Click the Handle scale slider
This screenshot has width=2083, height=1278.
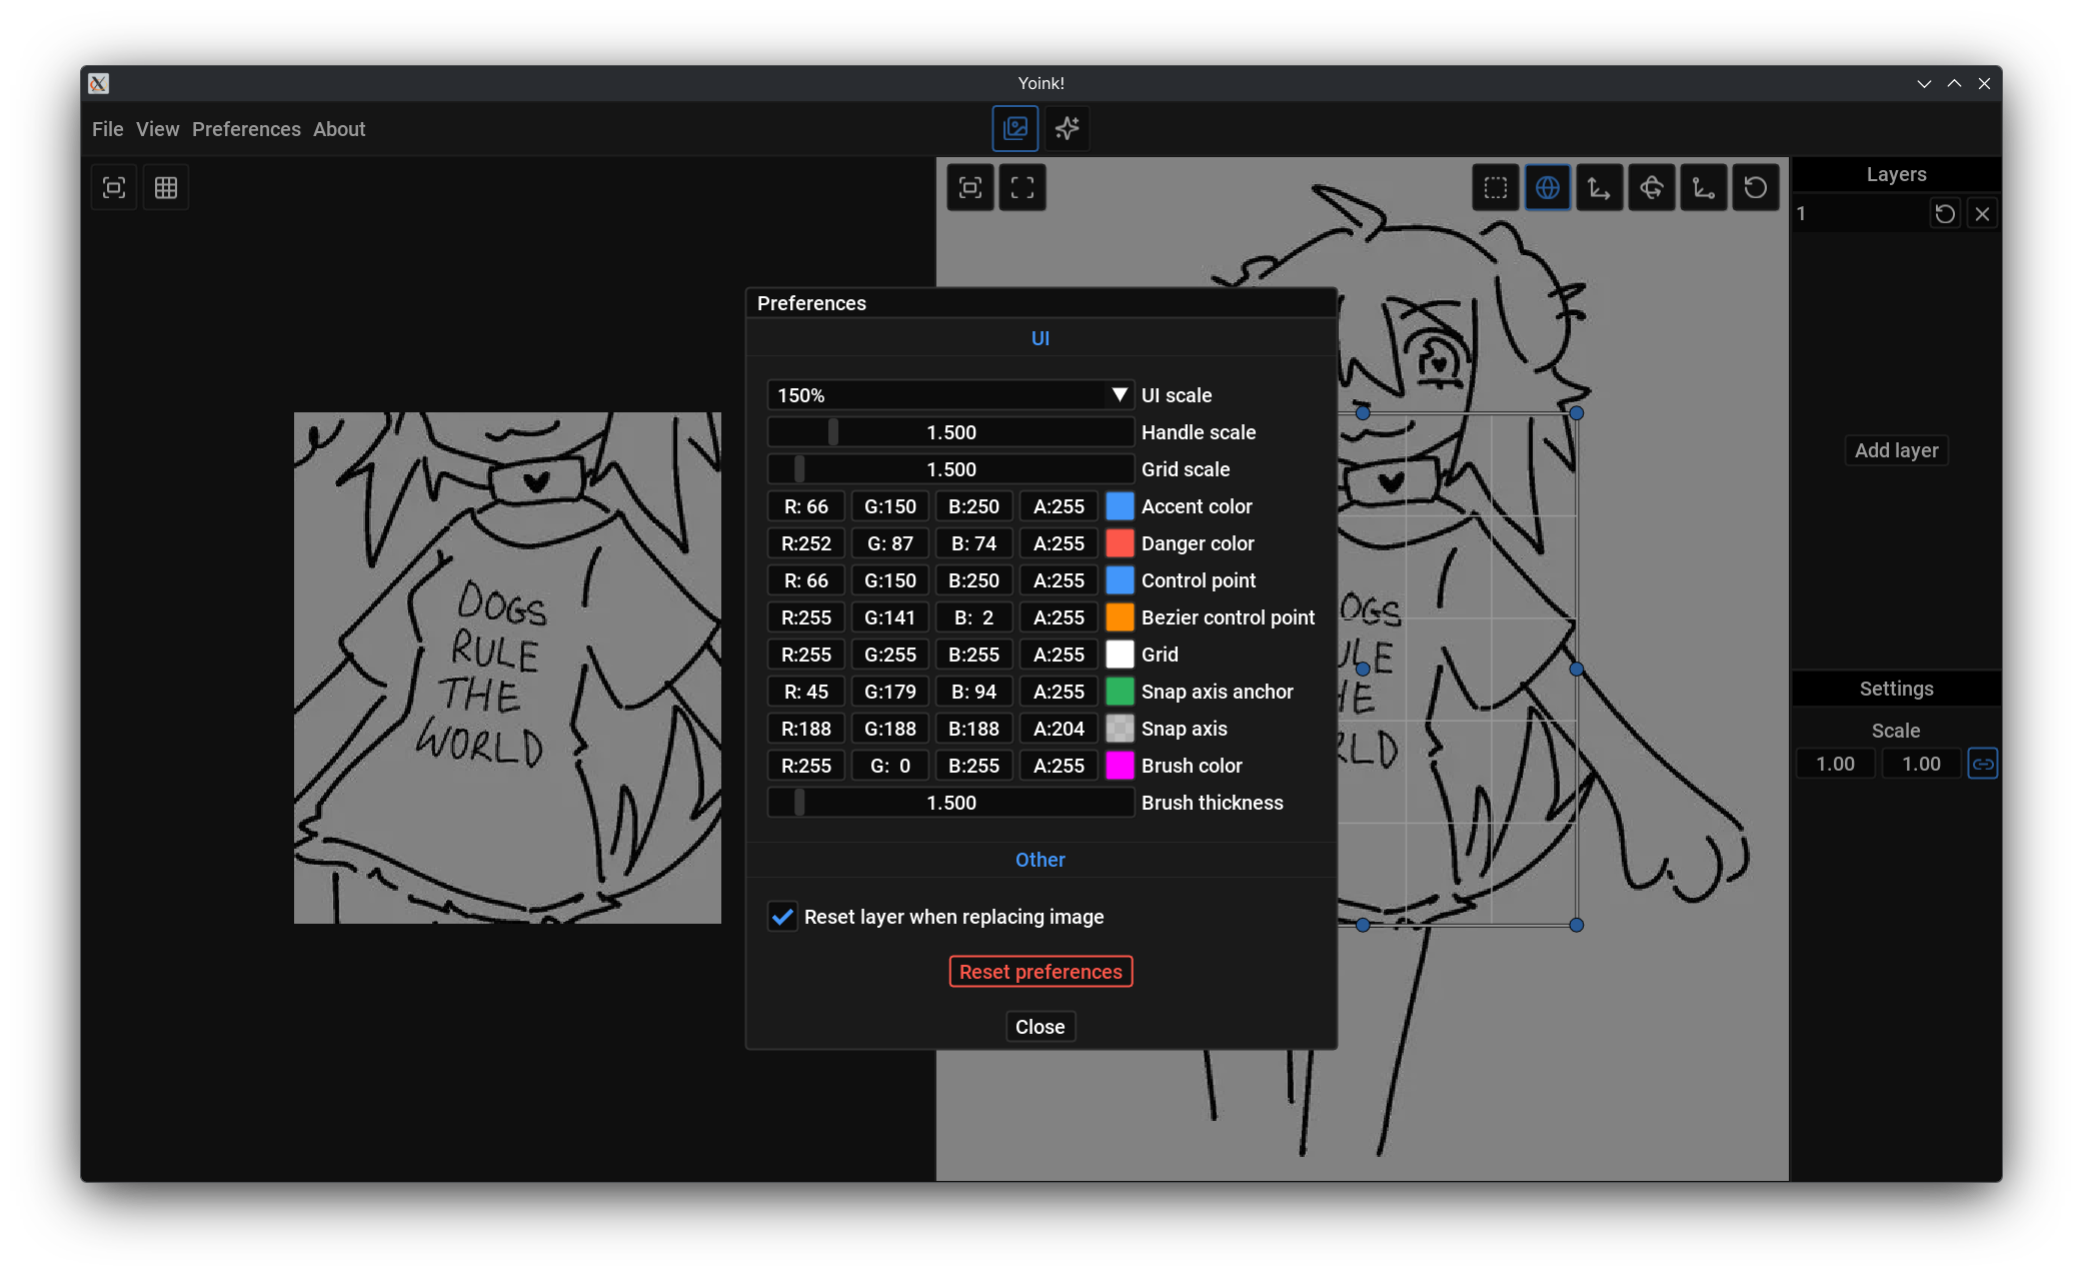(950, 432)
